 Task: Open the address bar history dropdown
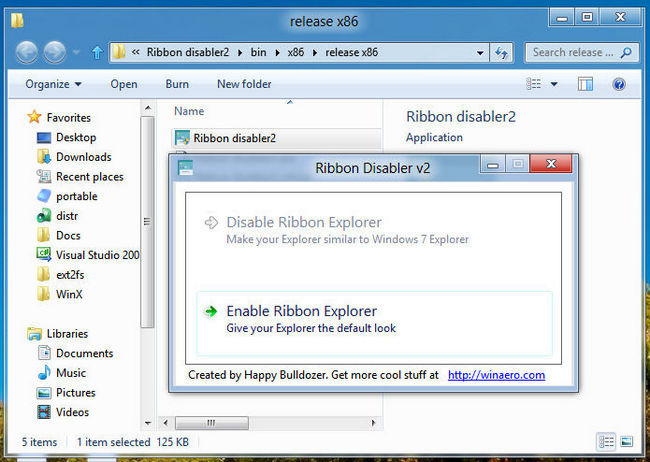pyautogui.click(x=480, y=53)
